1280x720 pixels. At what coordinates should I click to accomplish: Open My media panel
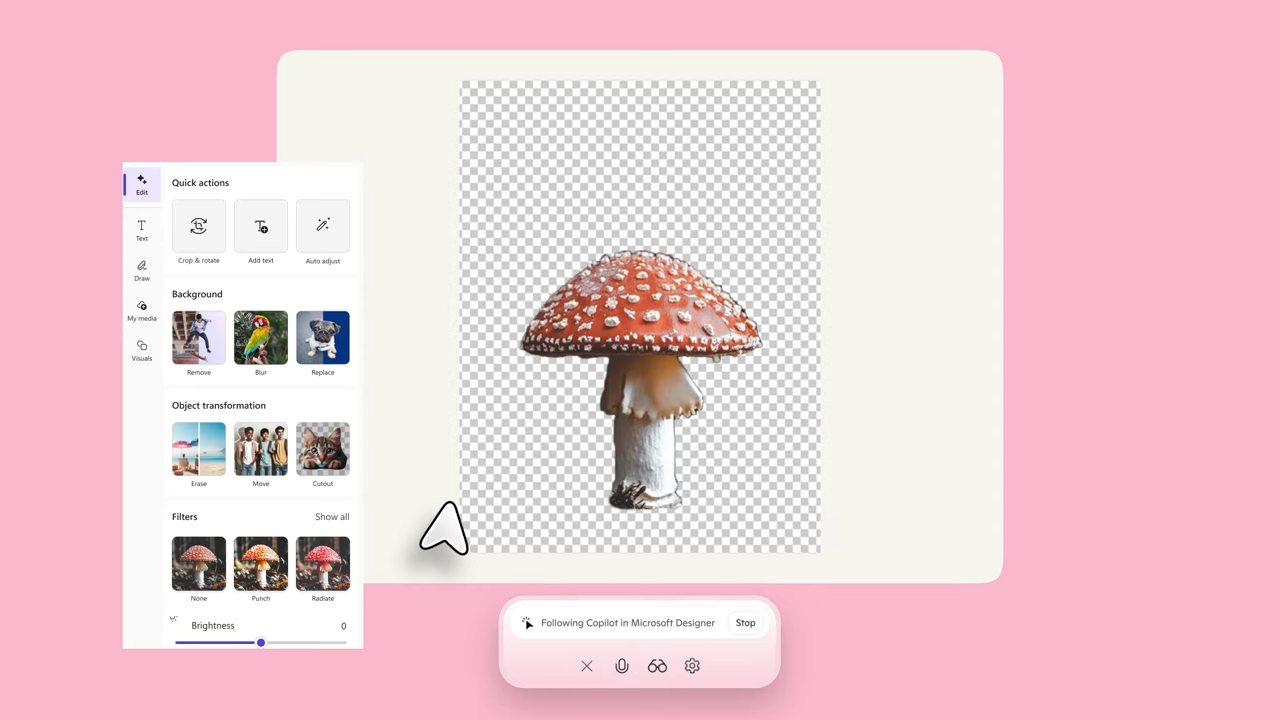[142, 310]
